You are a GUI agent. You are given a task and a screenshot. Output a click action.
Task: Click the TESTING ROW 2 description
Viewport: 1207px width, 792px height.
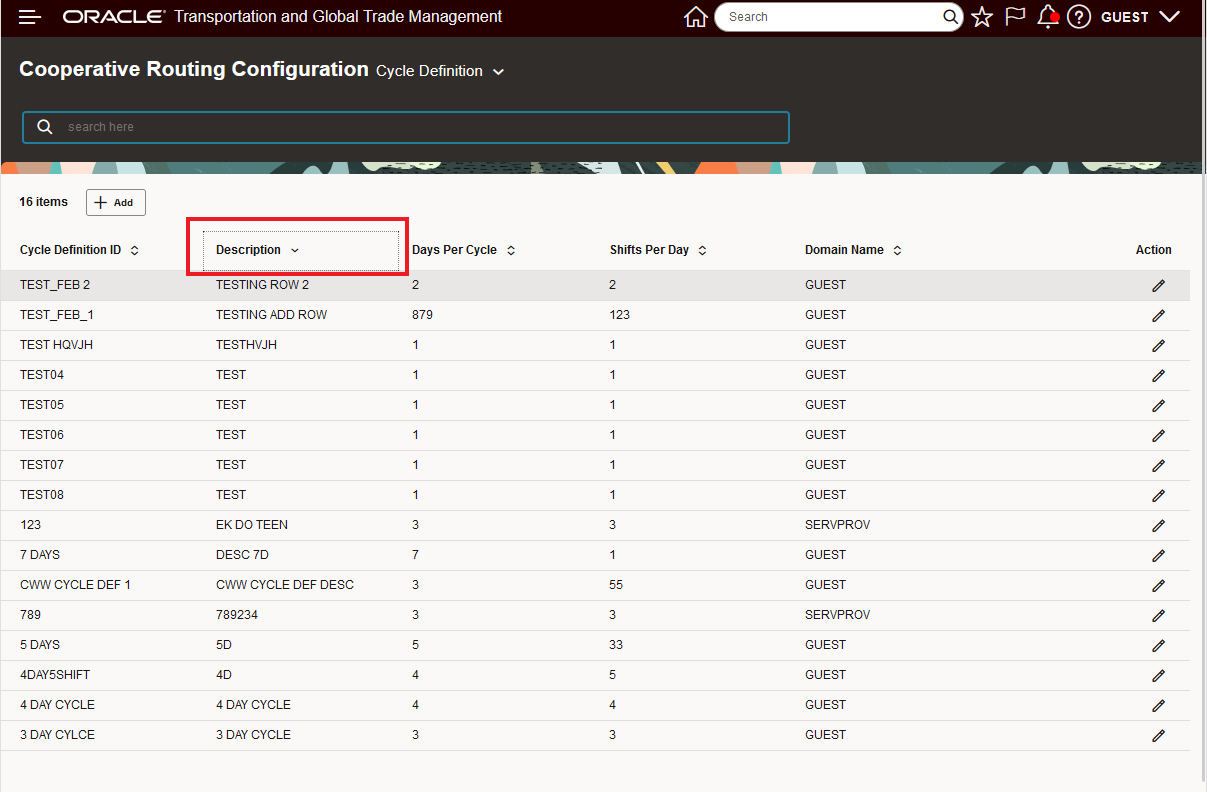coord(262,285)
